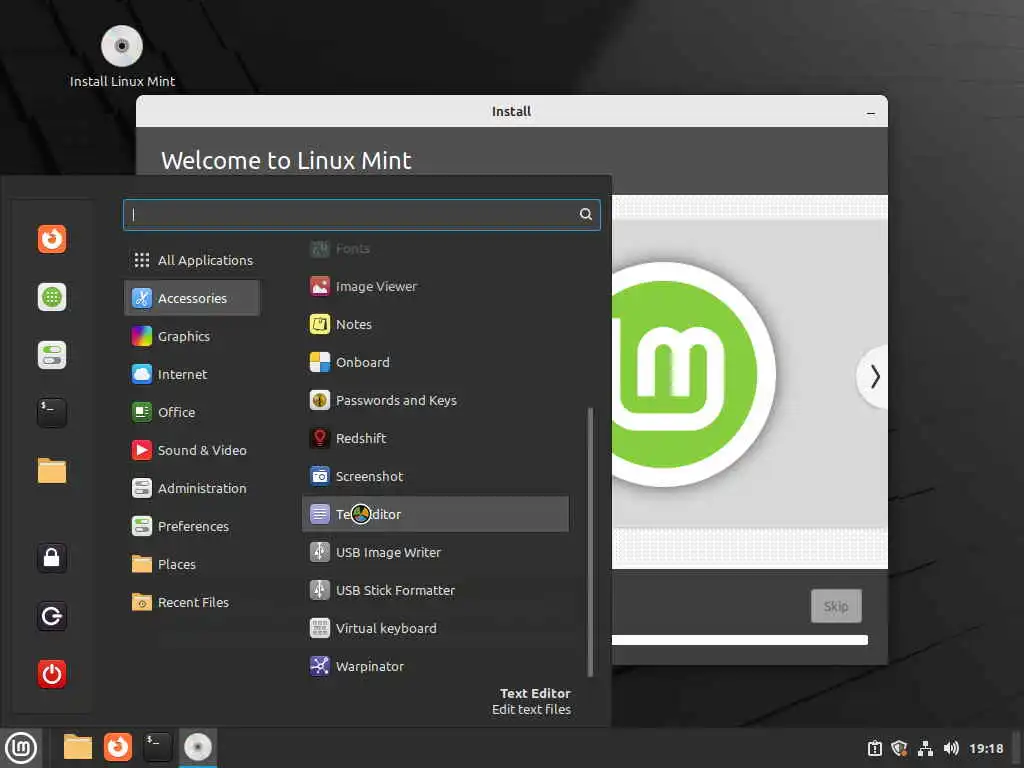The image size is (1024, 768).
Task: Open System Settings toggle icon in menu sidebar
Action: click(x=52, y=355)
